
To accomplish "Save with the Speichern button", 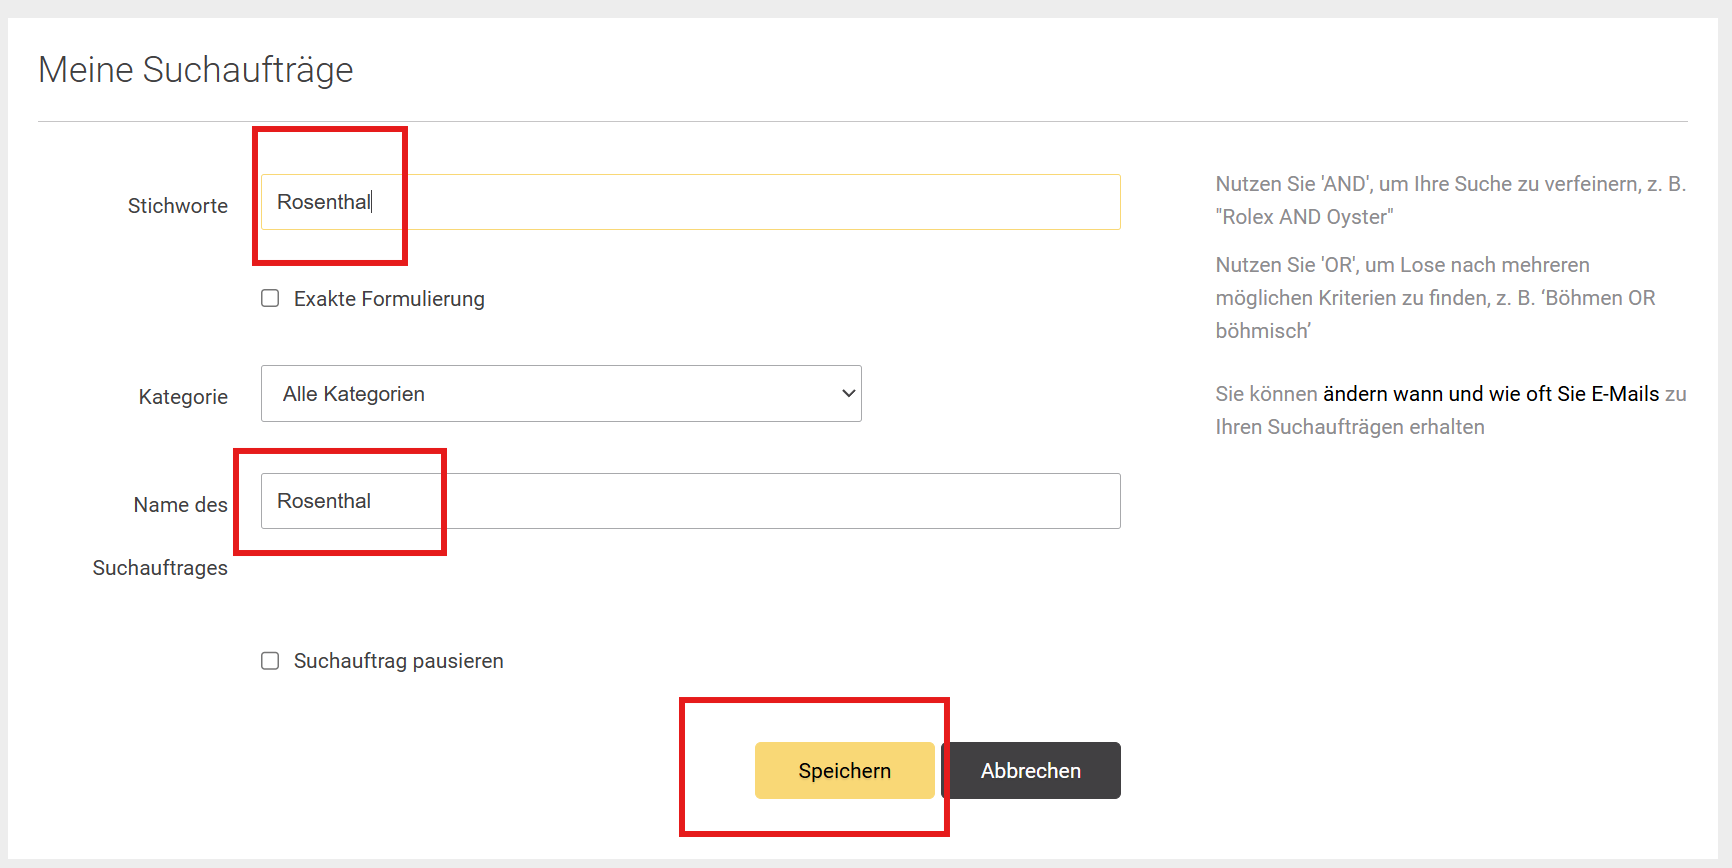I will coord(844,770).
